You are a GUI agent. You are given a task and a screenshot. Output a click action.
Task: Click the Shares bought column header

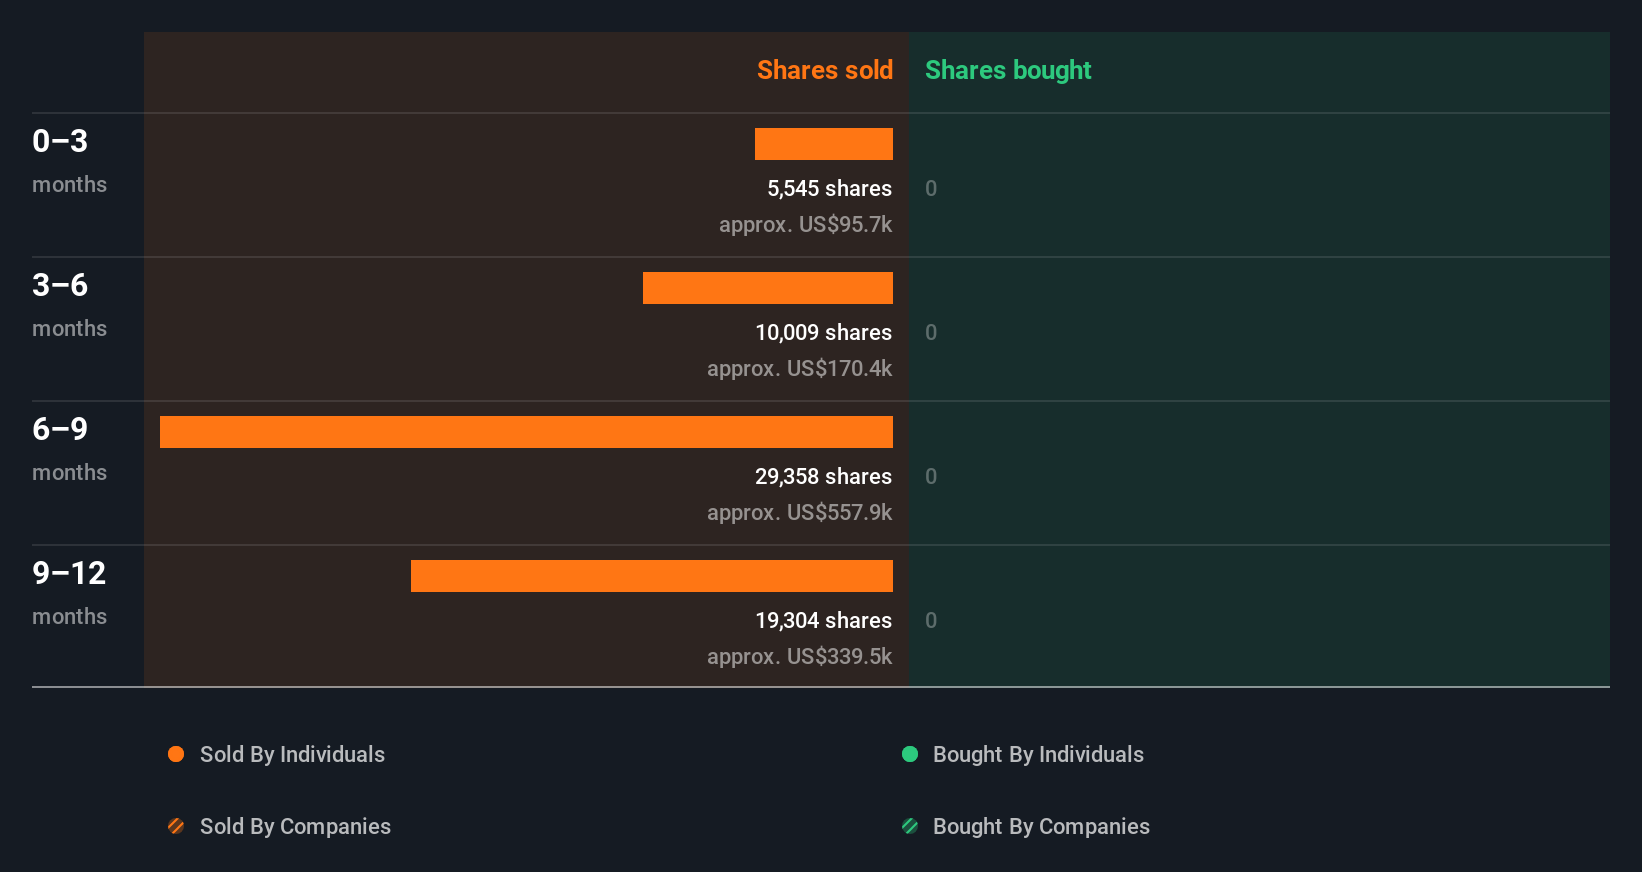tap(1008, 70)
